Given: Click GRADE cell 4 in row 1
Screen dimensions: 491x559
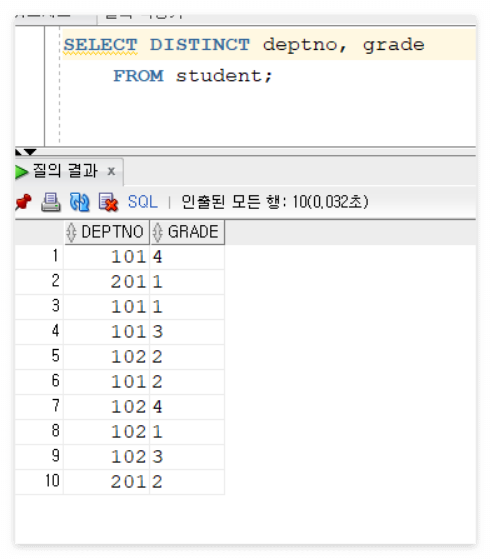Looking at the screenshot, I should (x=187, y=257).
